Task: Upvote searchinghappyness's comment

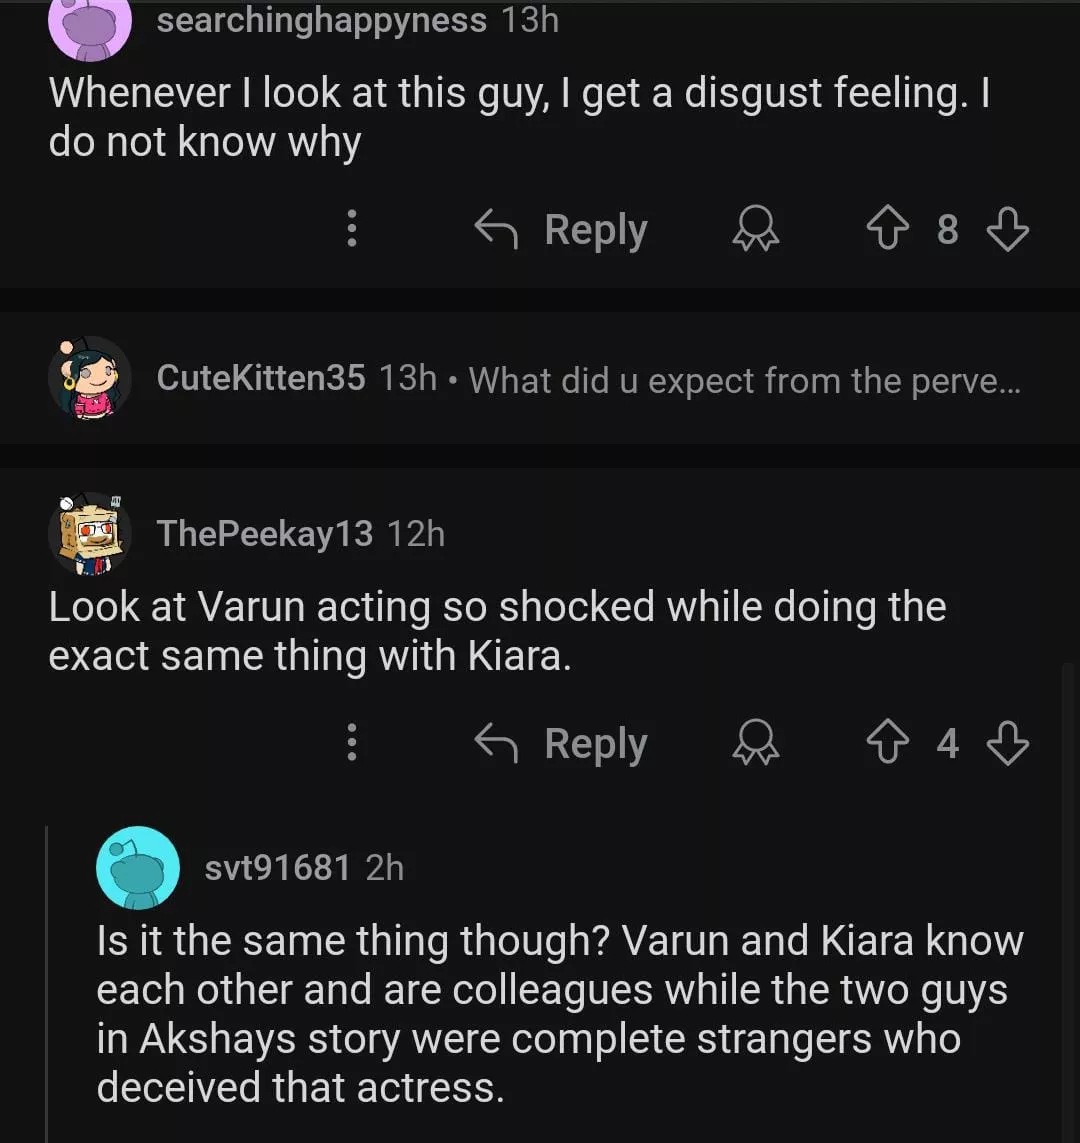Action: 888,230
